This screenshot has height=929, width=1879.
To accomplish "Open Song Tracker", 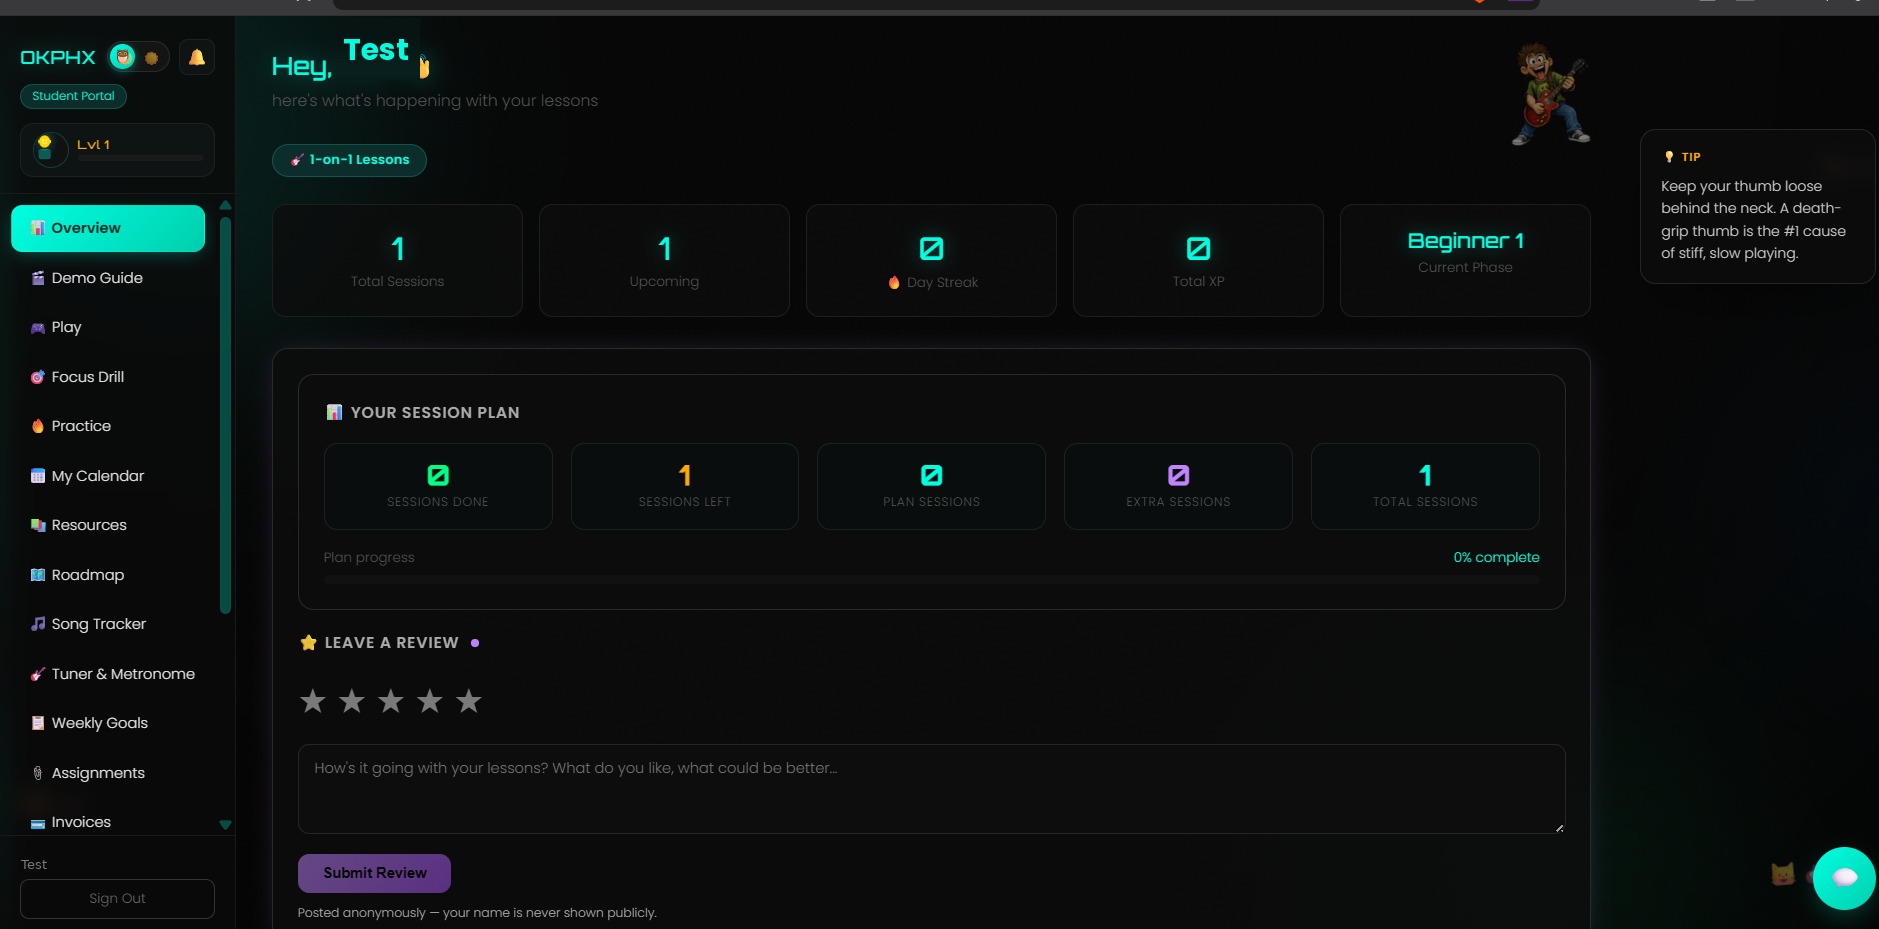I will point(108,624).
